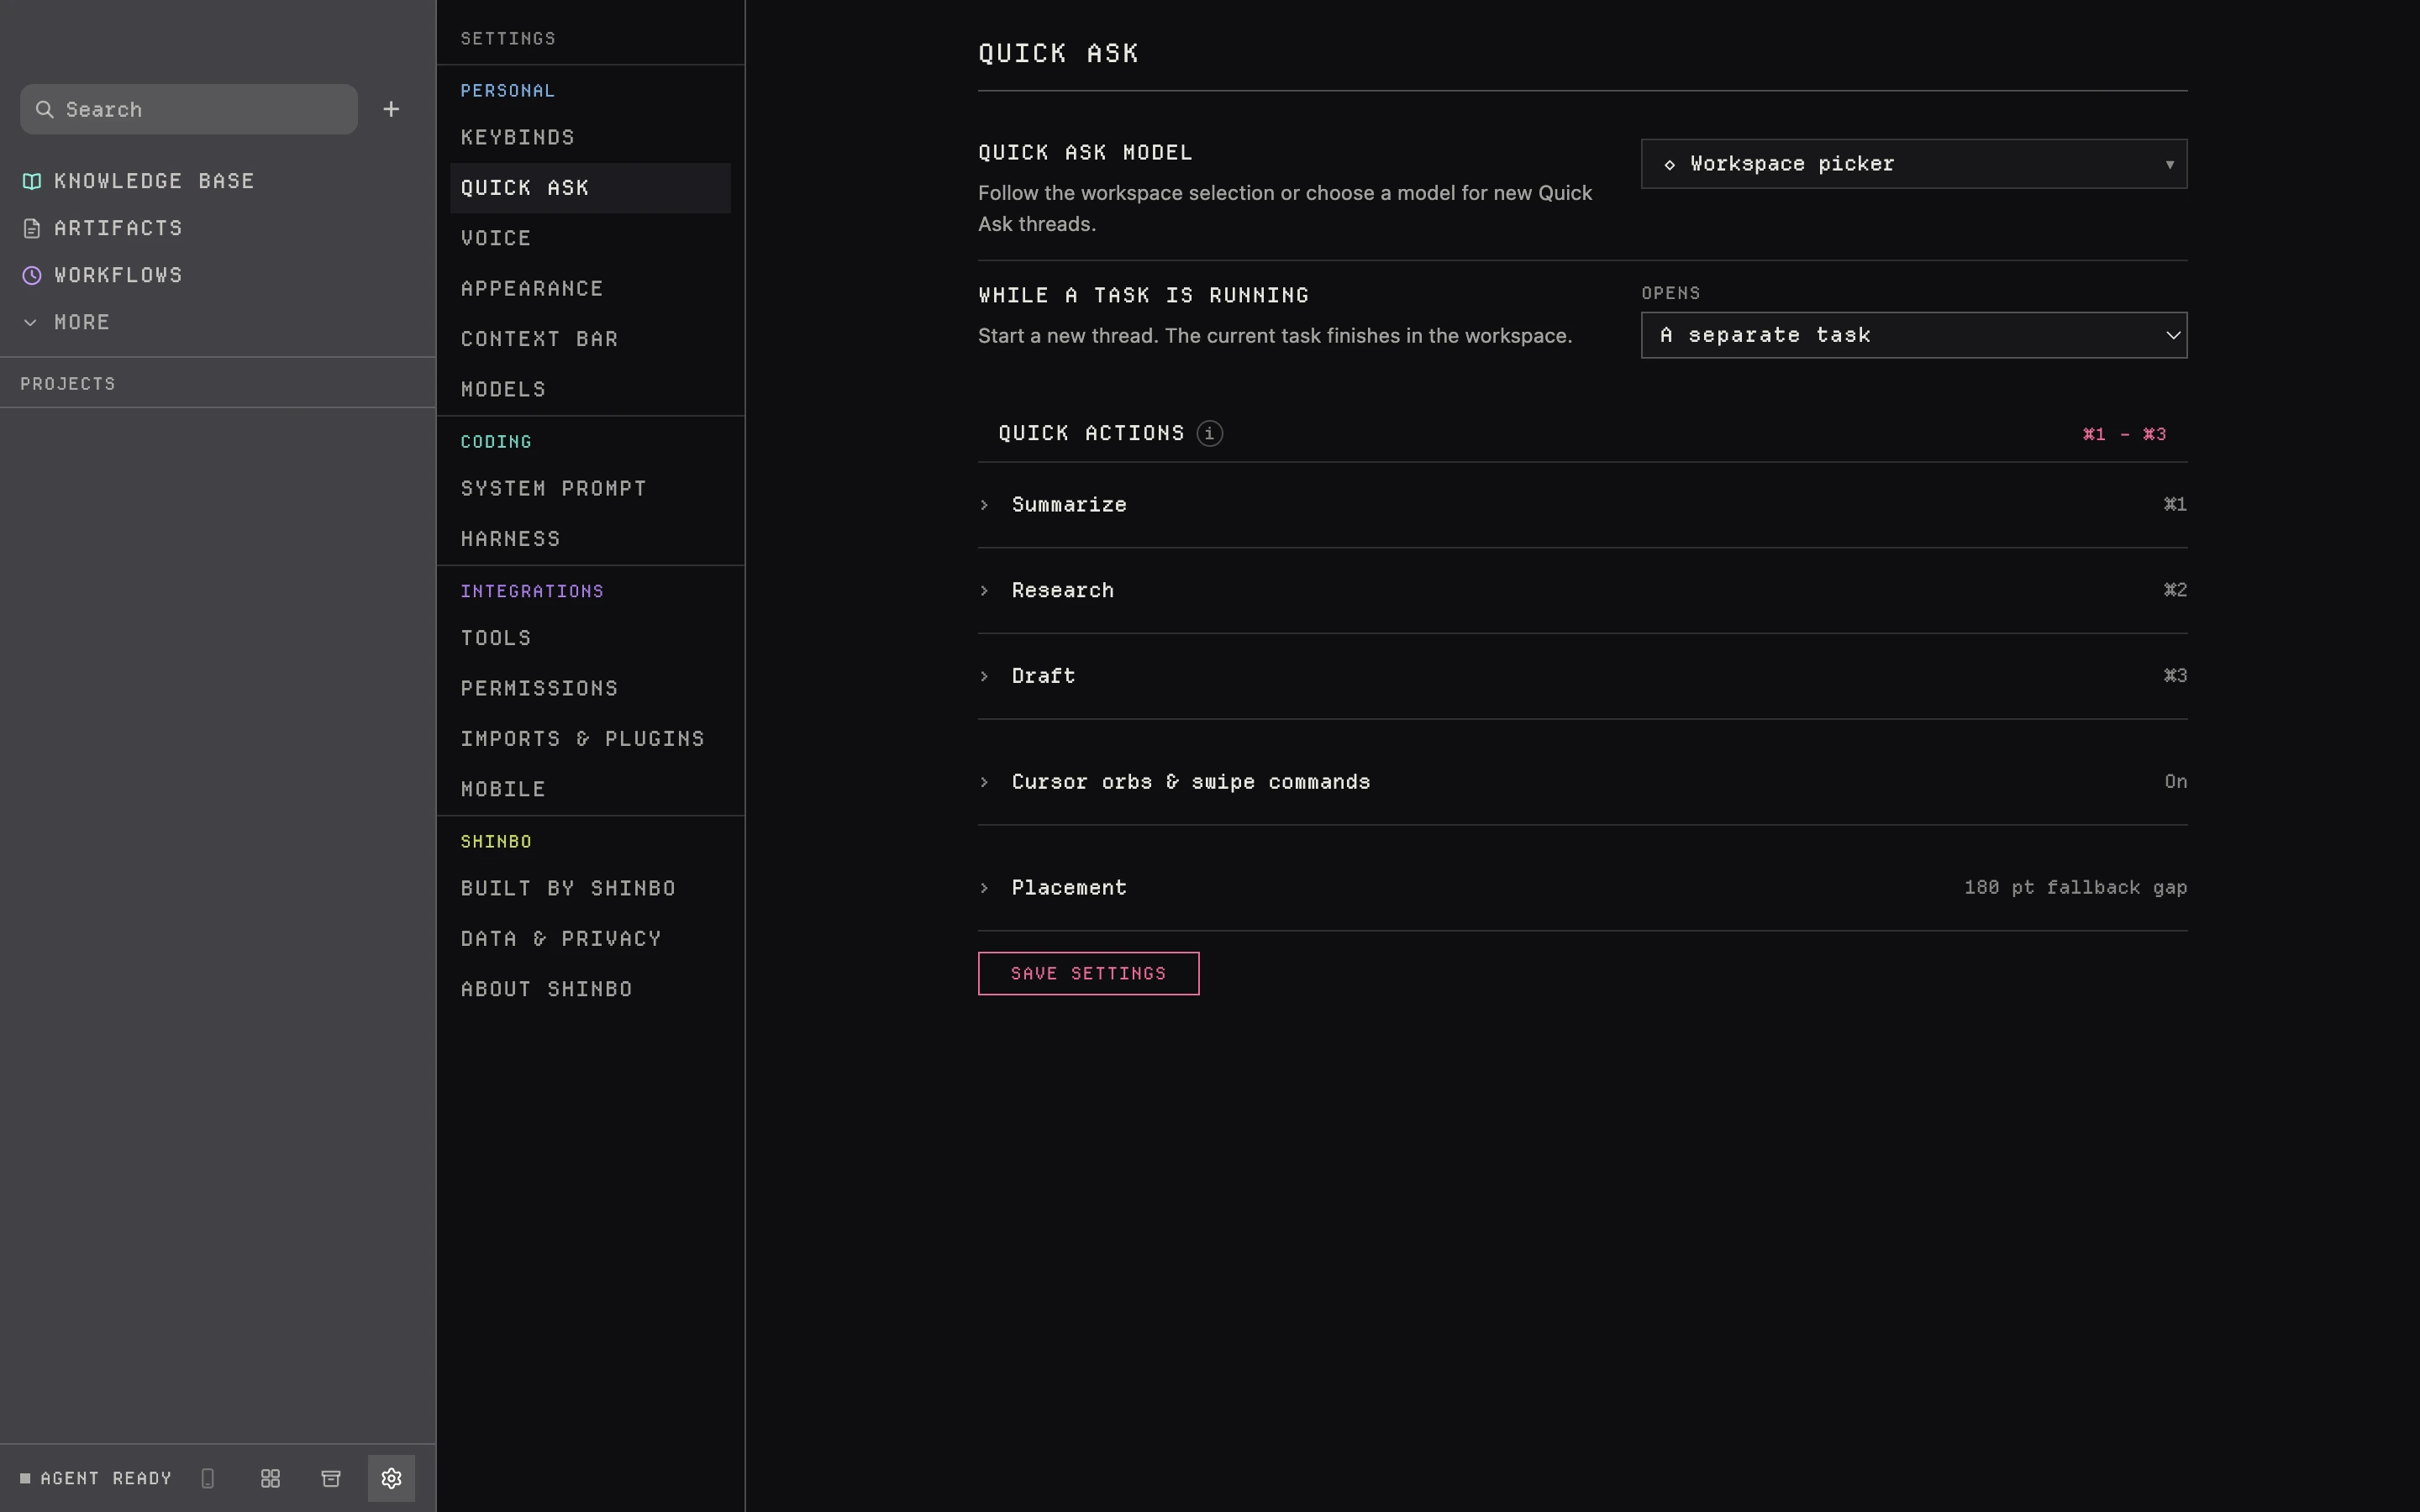Open Mobile settings
Image resolution: width=2420 pixels, height=1512 pixels.
590,789
